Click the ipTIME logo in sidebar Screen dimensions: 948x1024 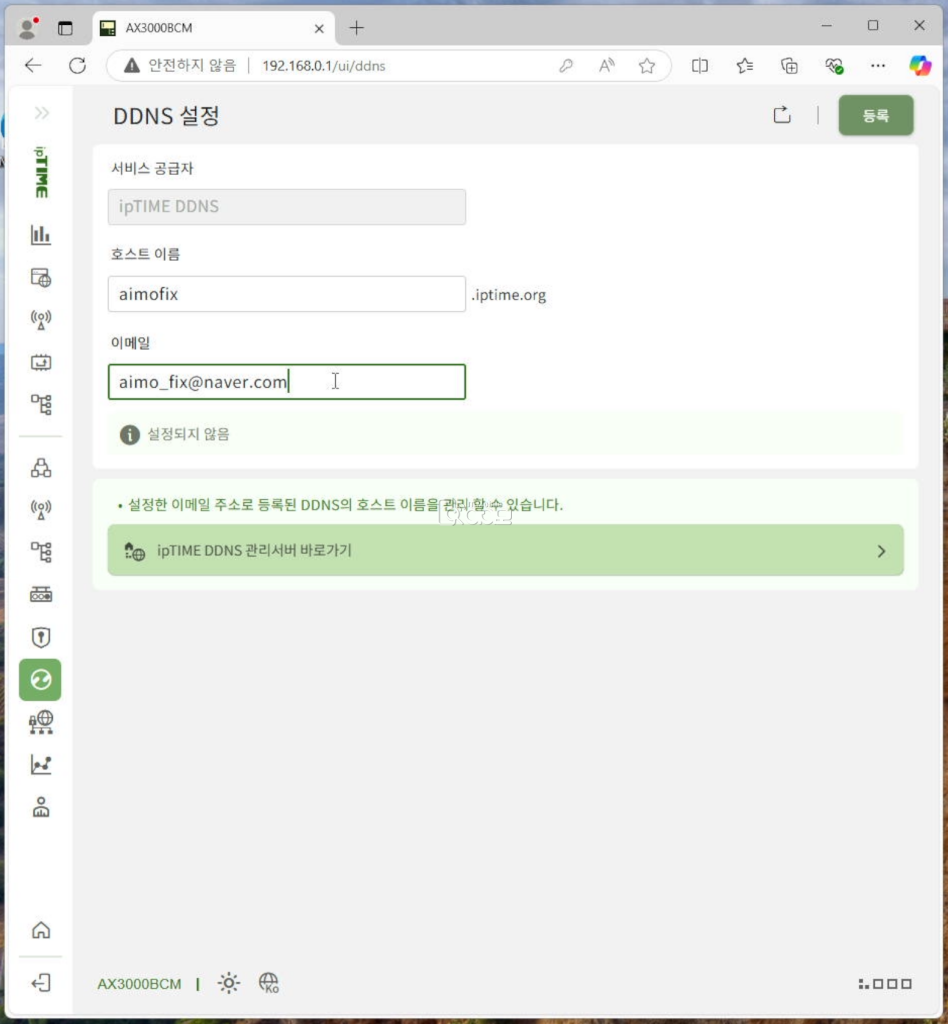41,172
